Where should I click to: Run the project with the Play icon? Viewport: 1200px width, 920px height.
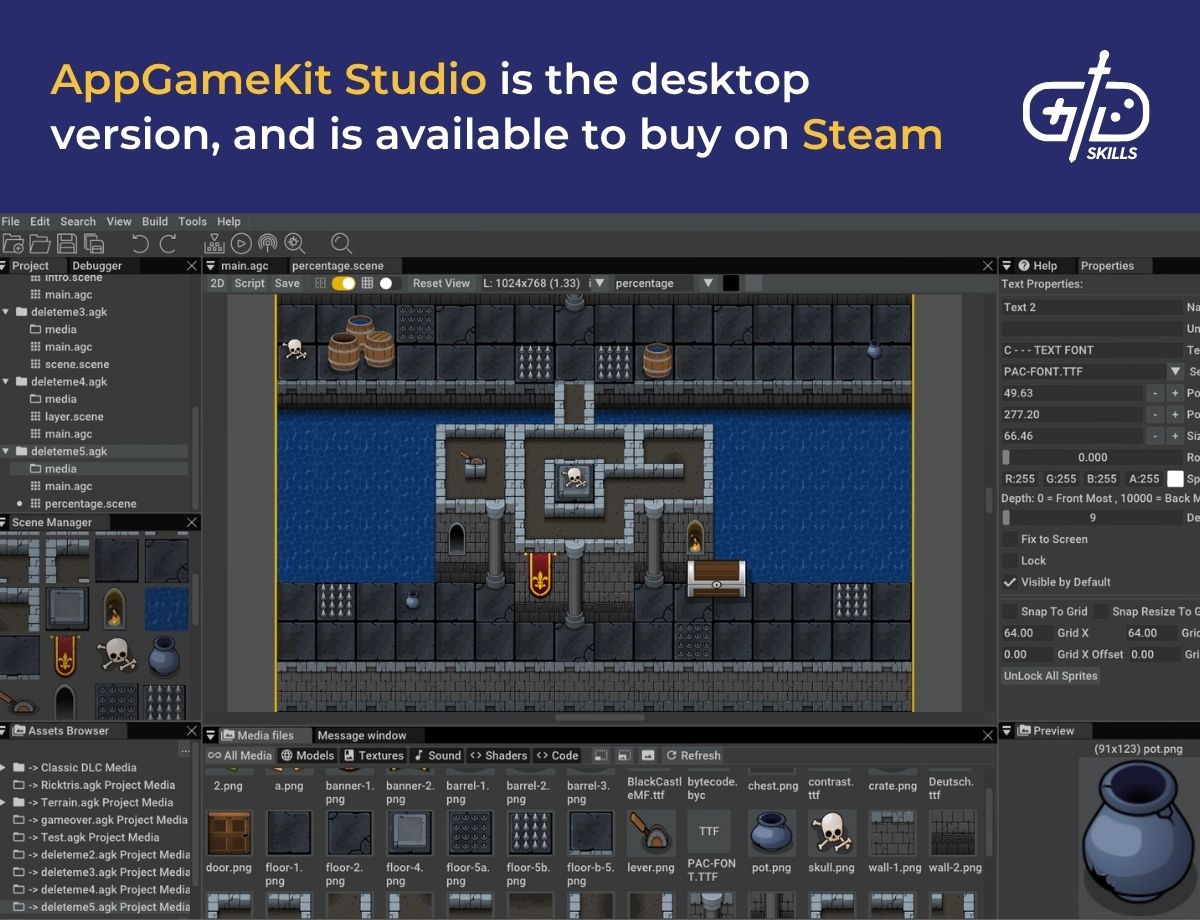click(x=241, y=243)
